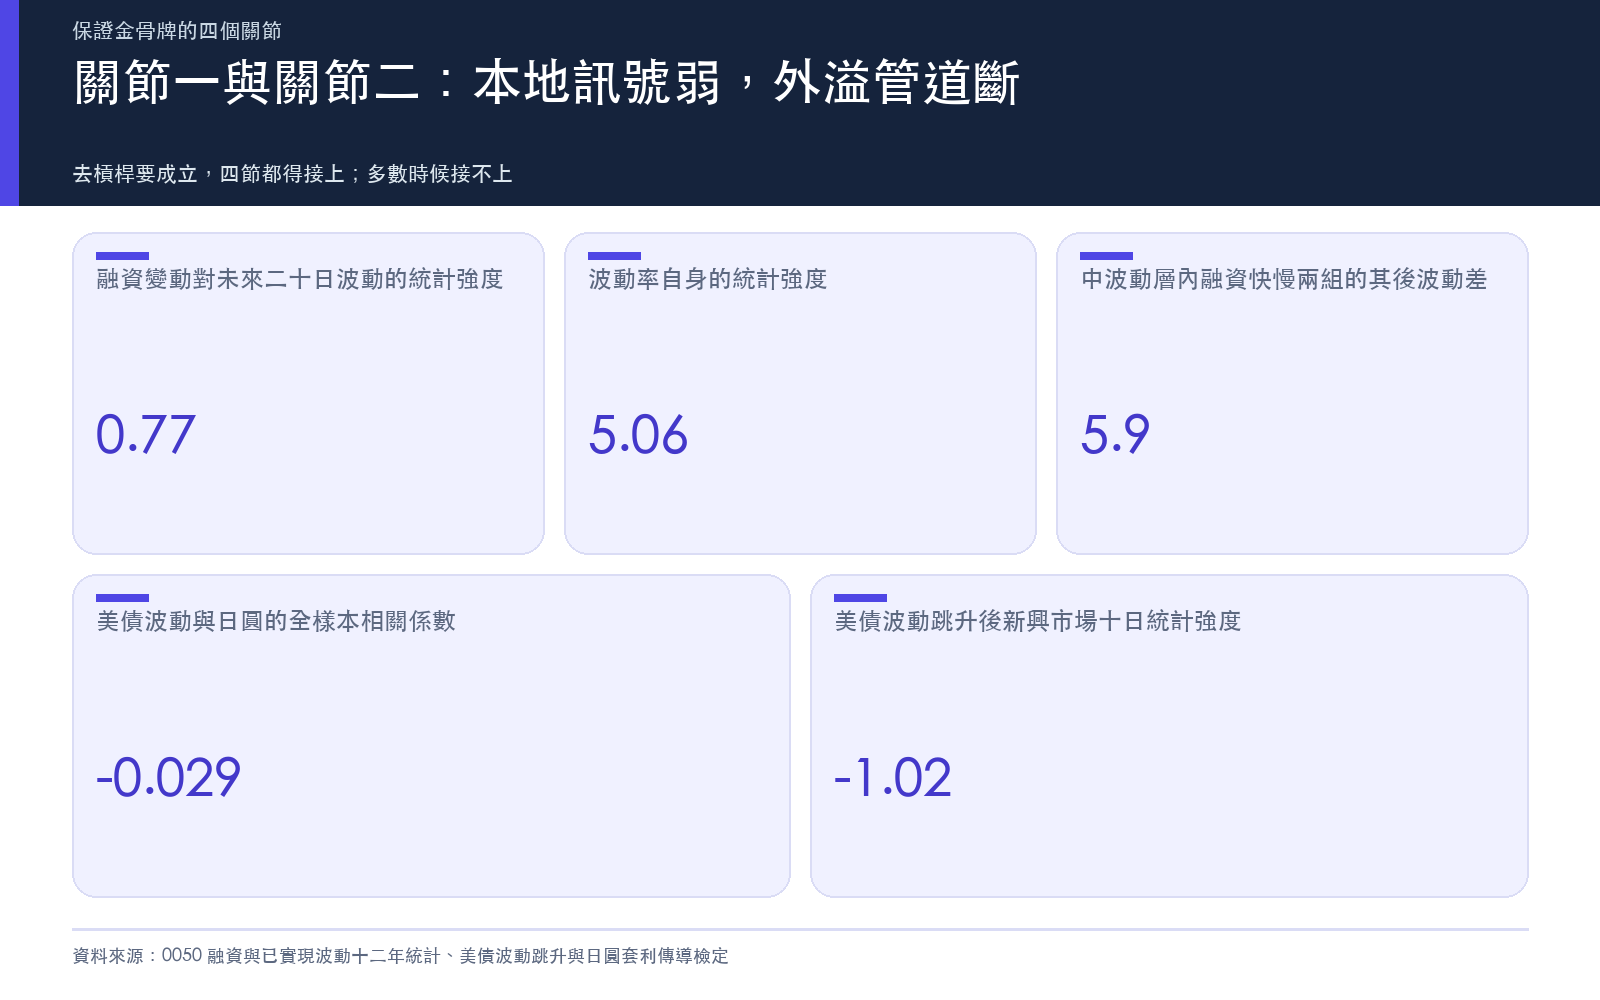Viewport: 1600px width, 1000px height.
Task: Select the value 5.06
Action: pos(638,435)
